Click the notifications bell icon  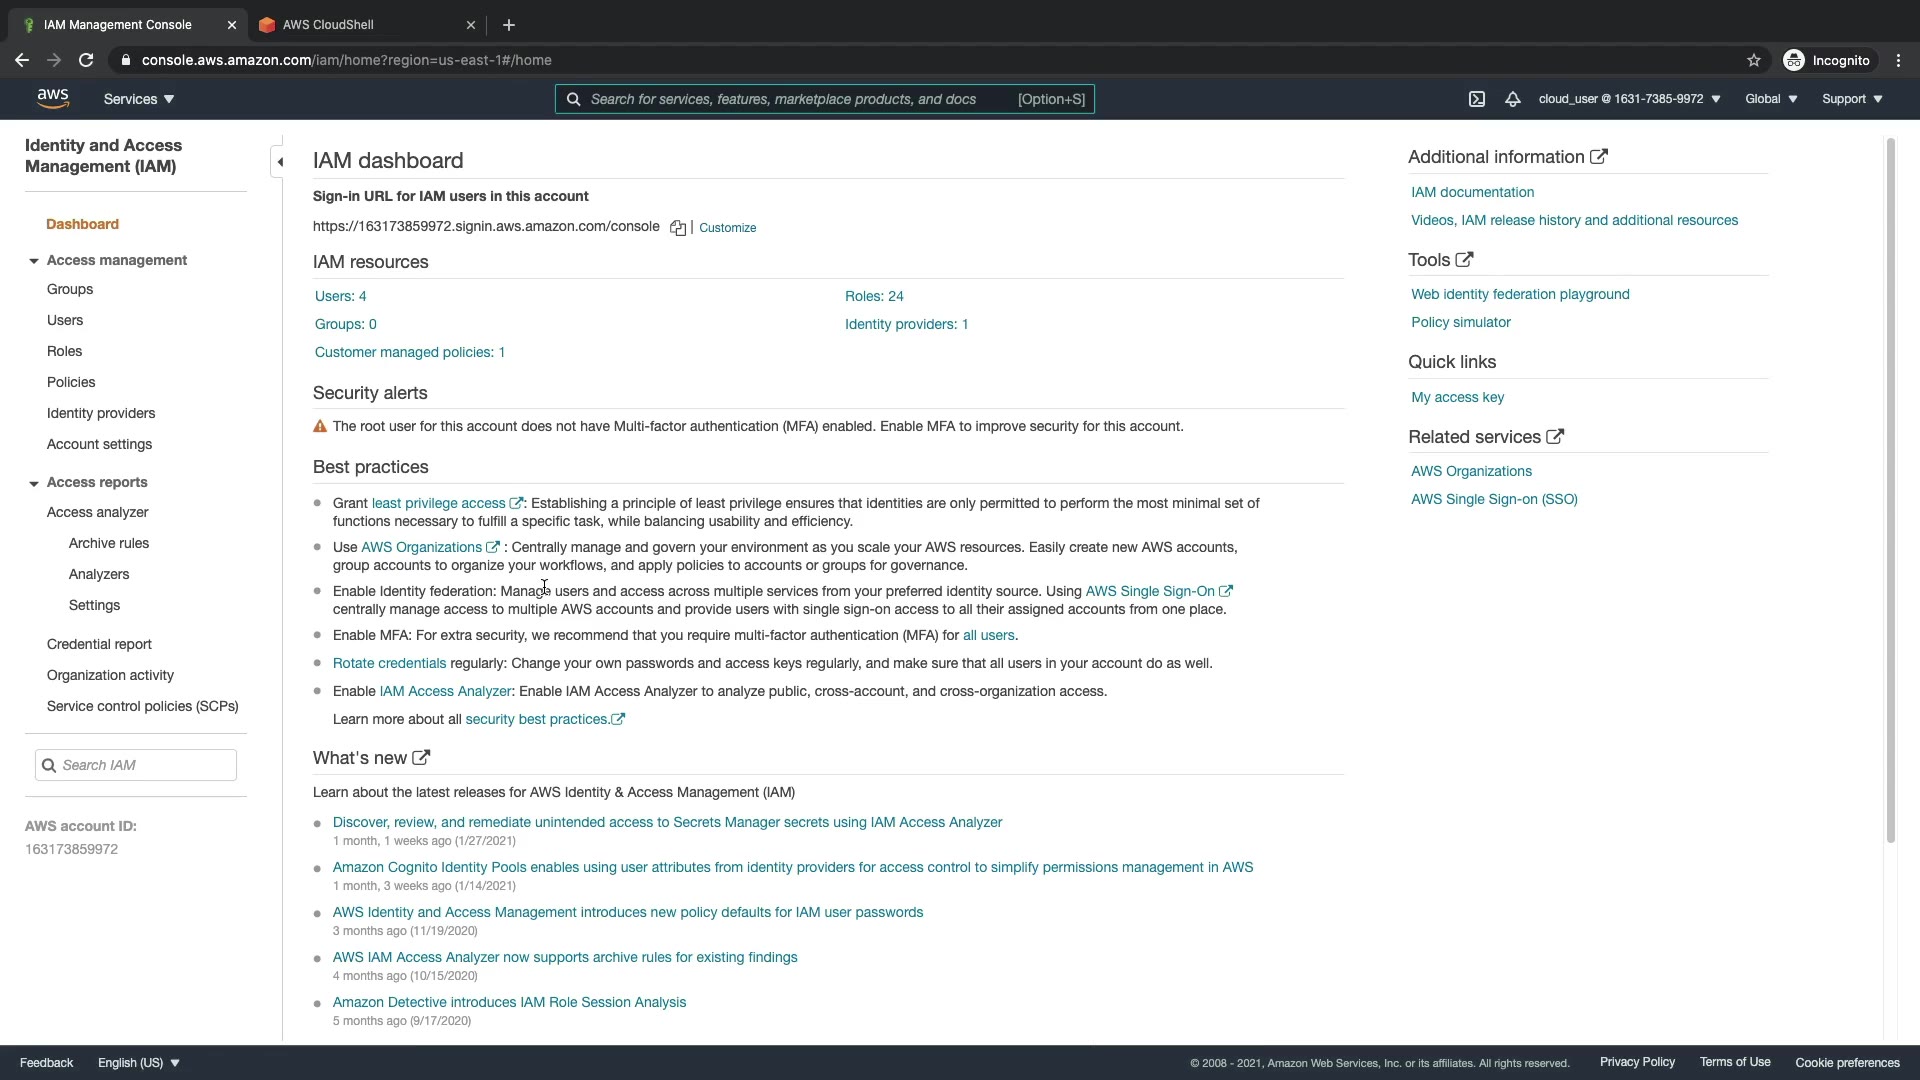(x=1513, y=99)
